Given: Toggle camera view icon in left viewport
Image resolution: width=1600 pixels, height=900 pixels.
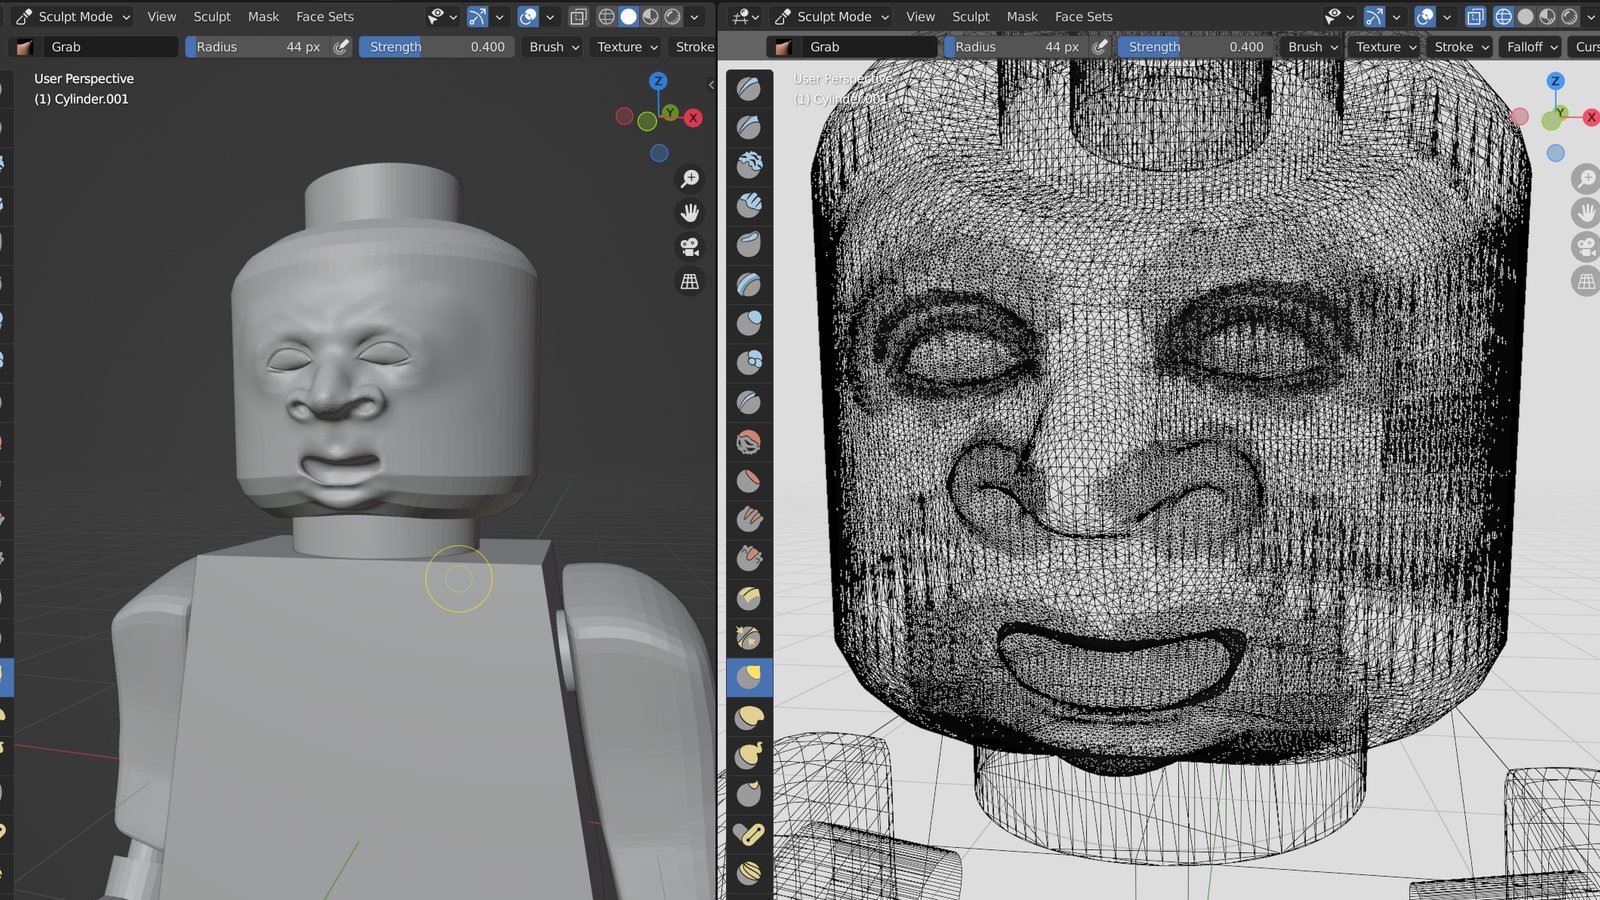Looking at the screenshot, I should point(690,247).
